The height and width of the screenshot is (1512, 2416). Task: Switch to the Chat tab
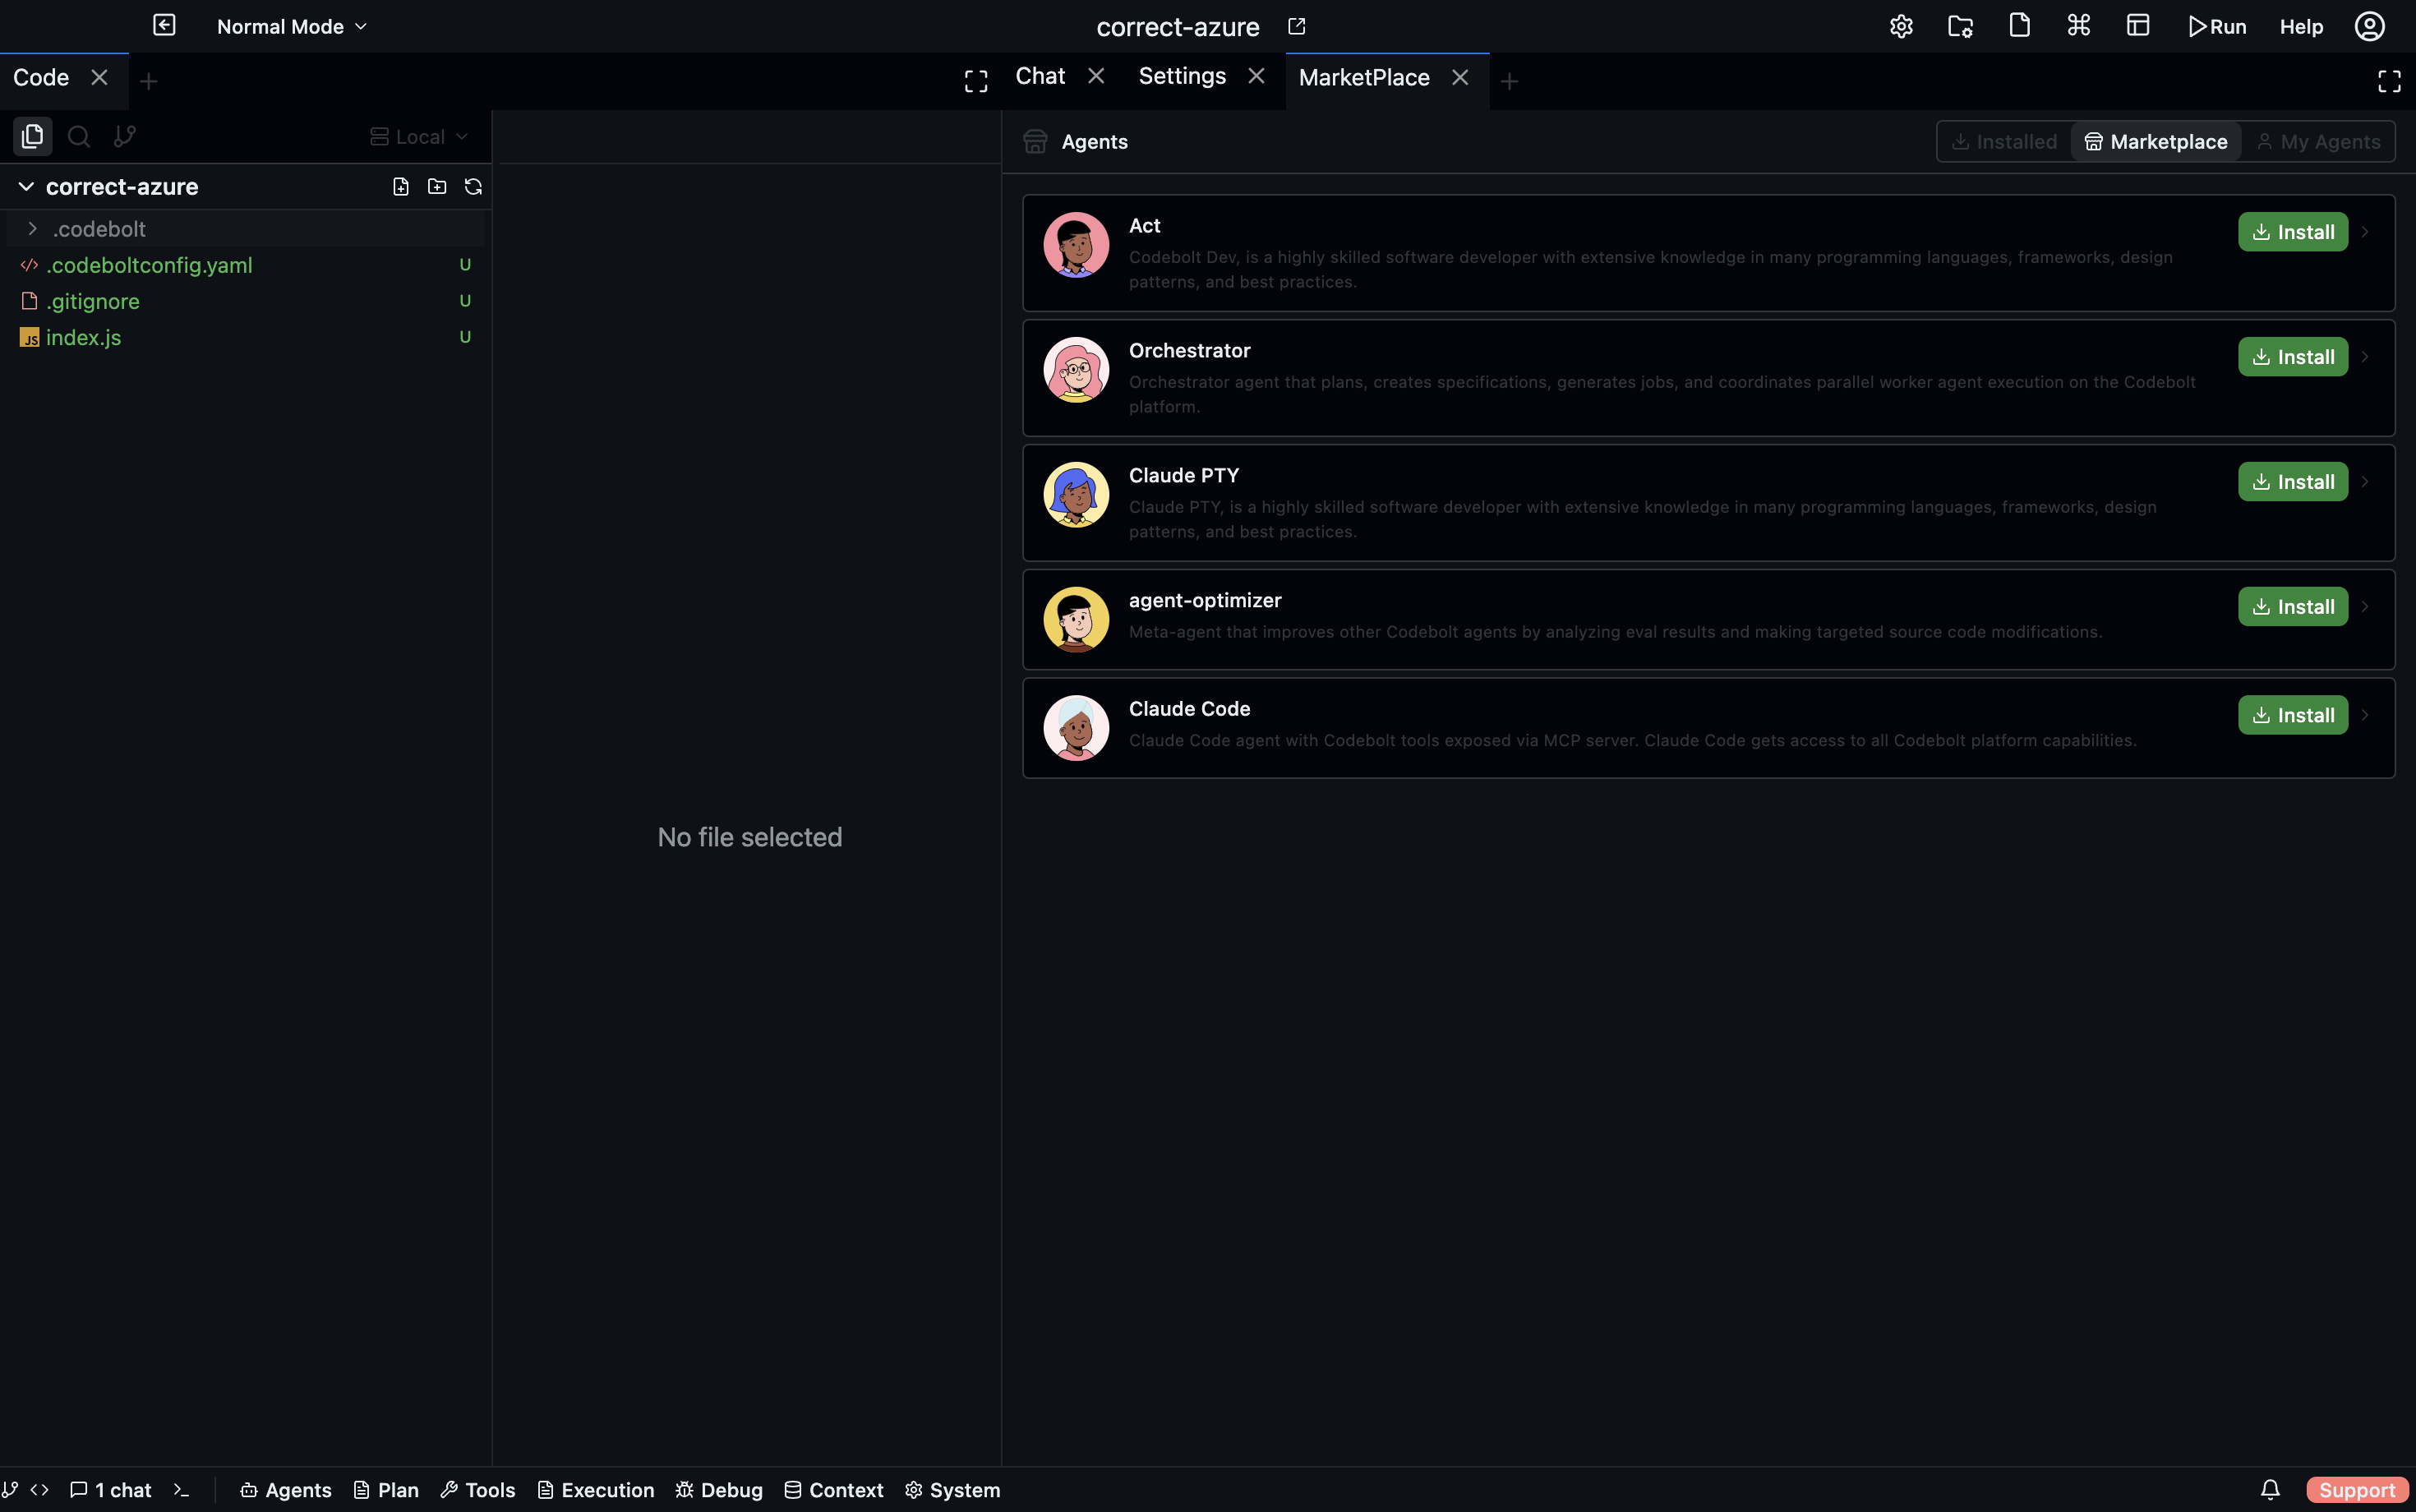pyautogui.click(x=1040, y=76)
